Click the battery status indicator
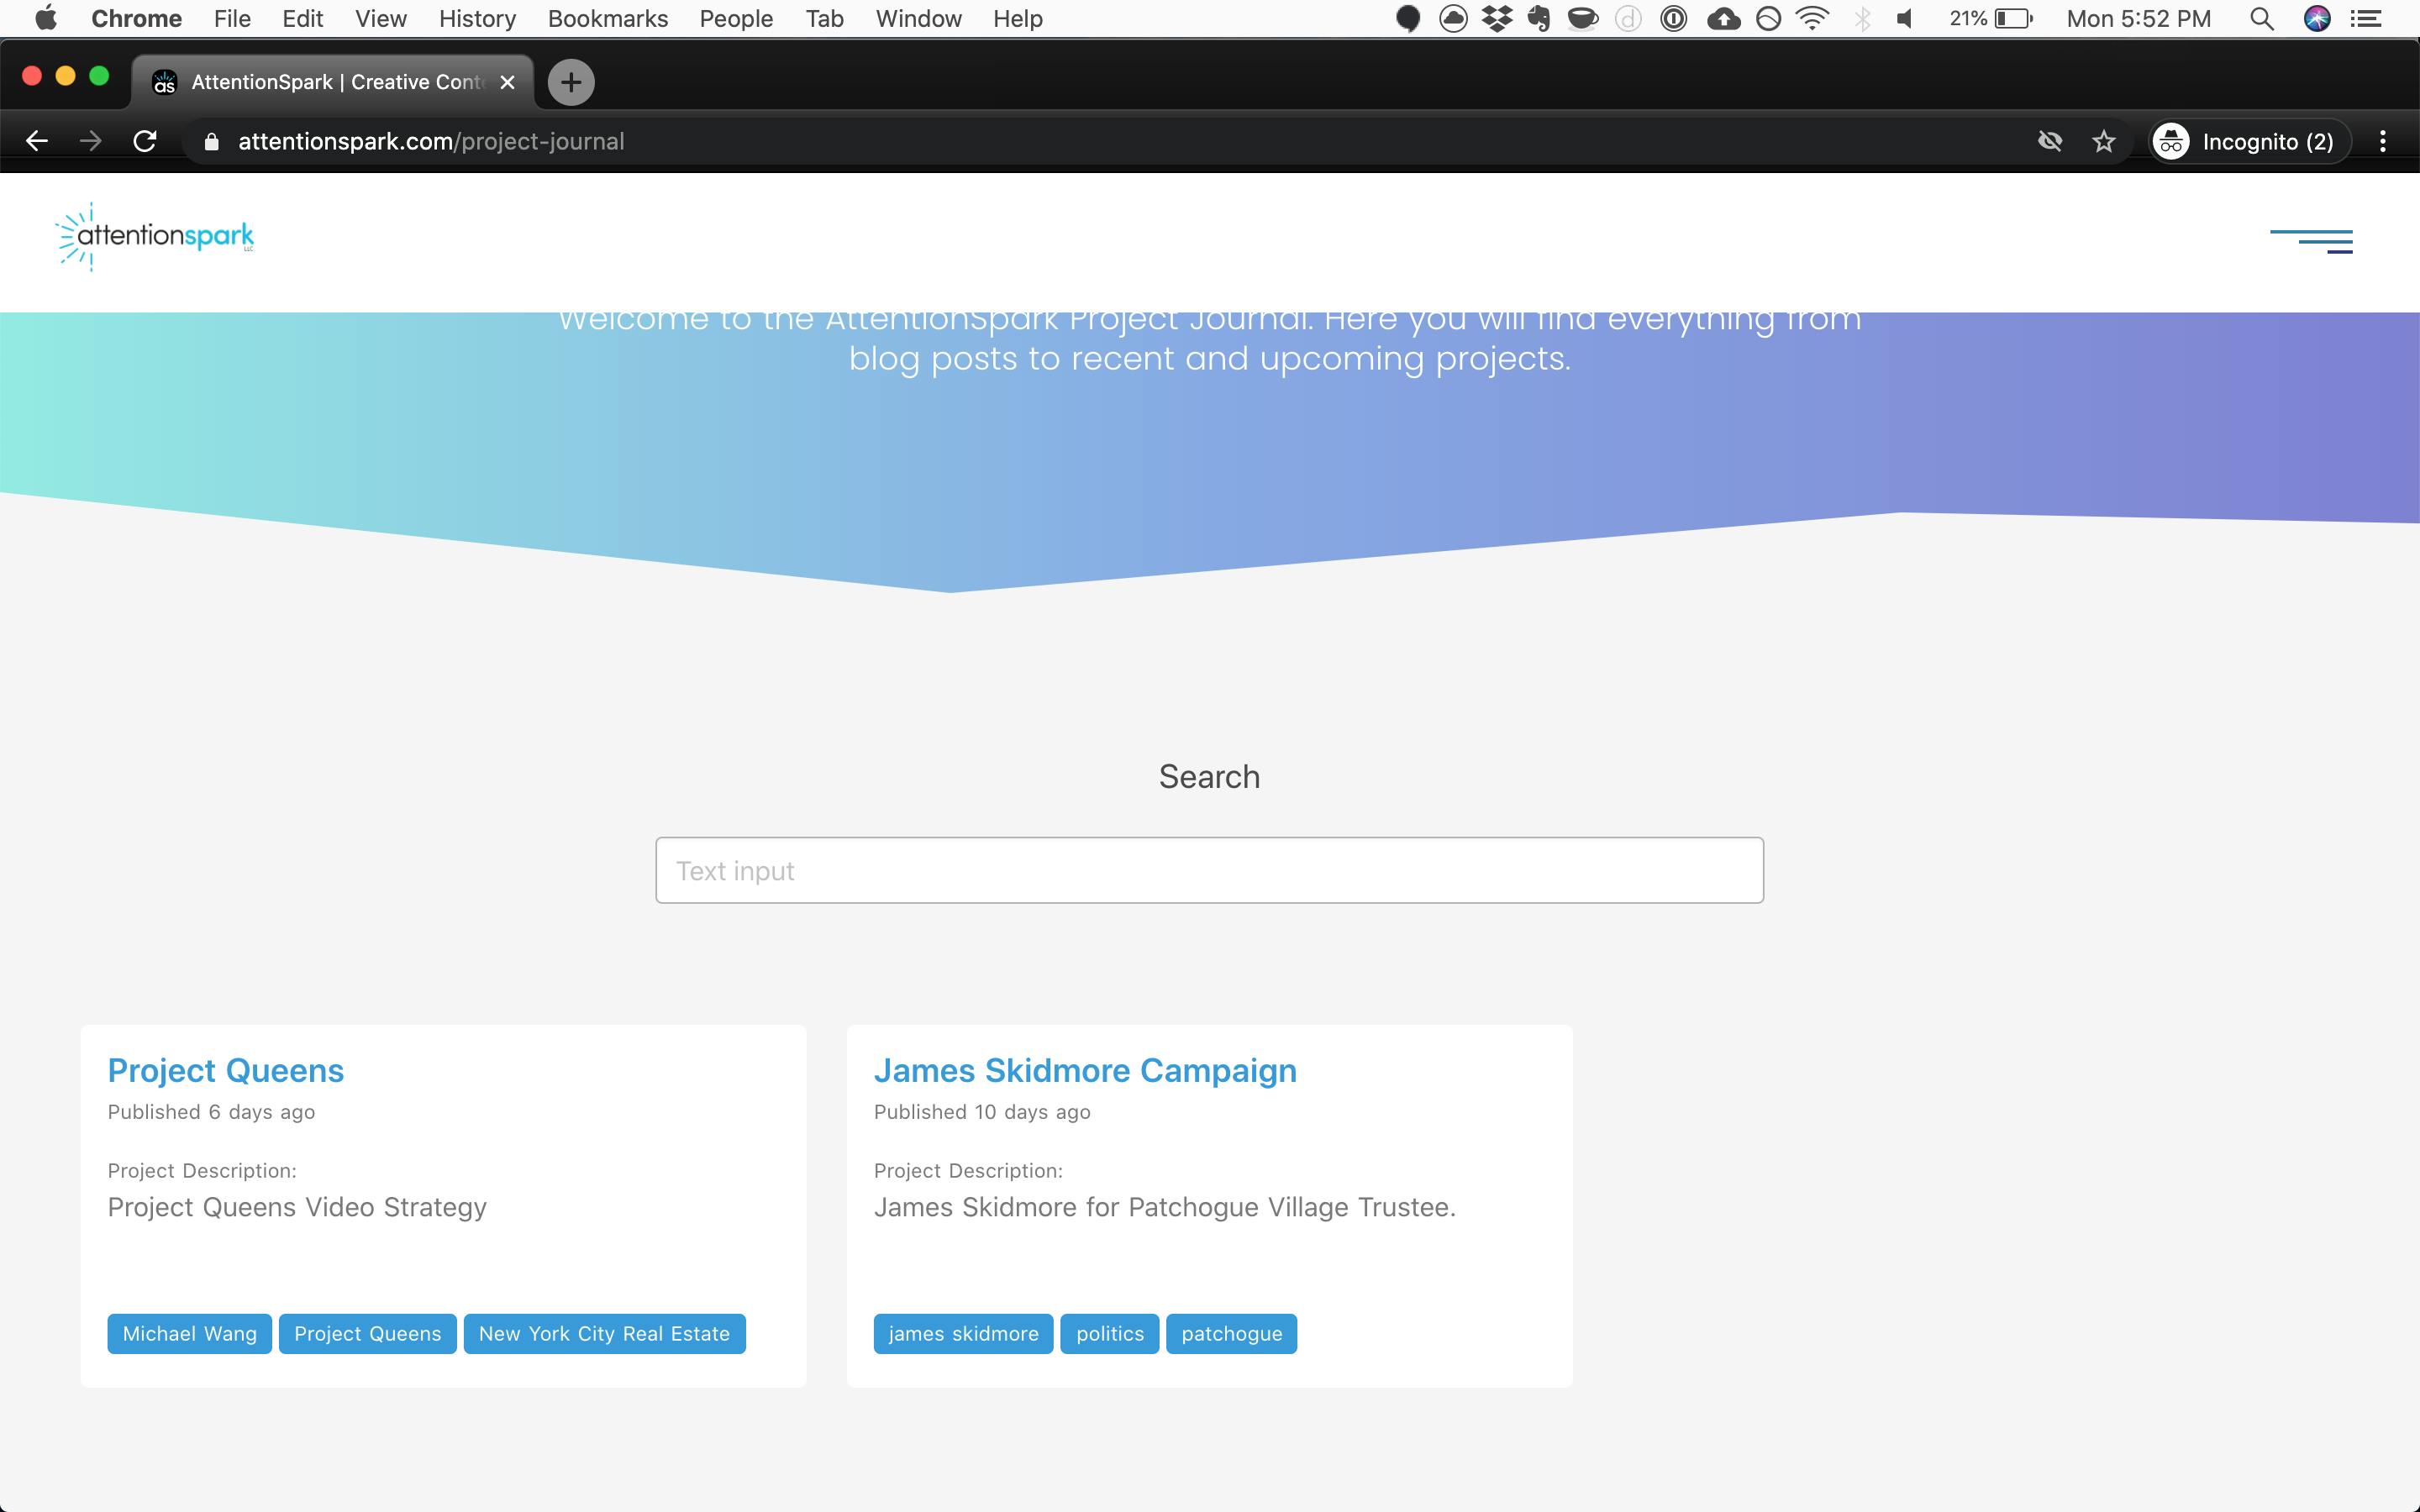The height and width of the screenshot is (1512, 2420). point(1991,18)
